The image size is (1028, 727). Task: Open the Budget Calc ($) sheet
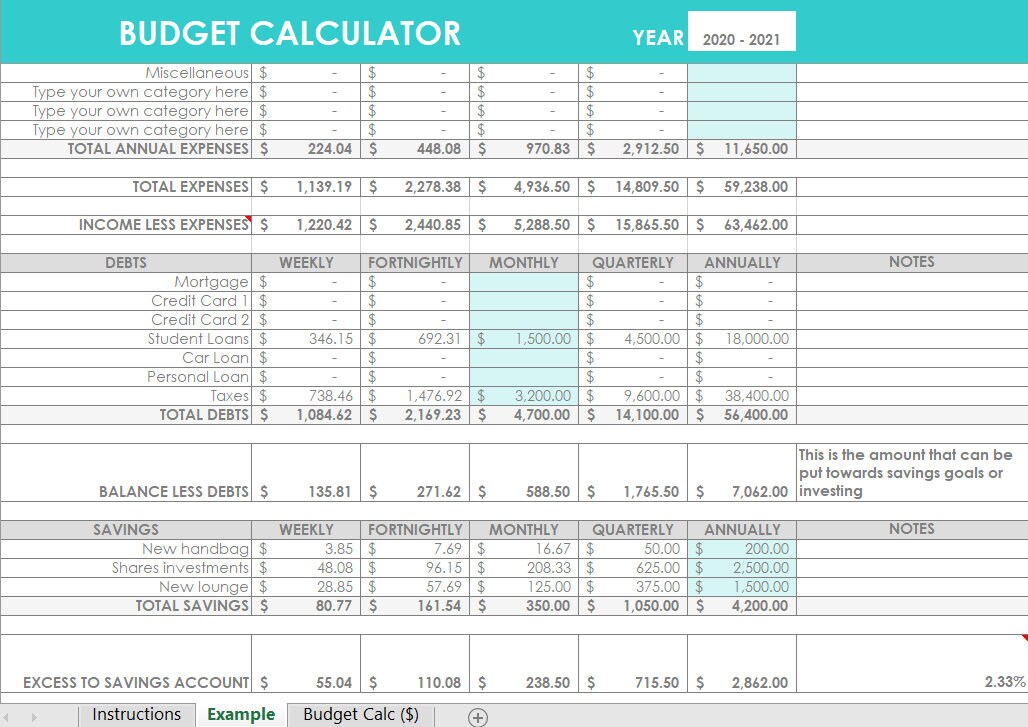point(360,715)
